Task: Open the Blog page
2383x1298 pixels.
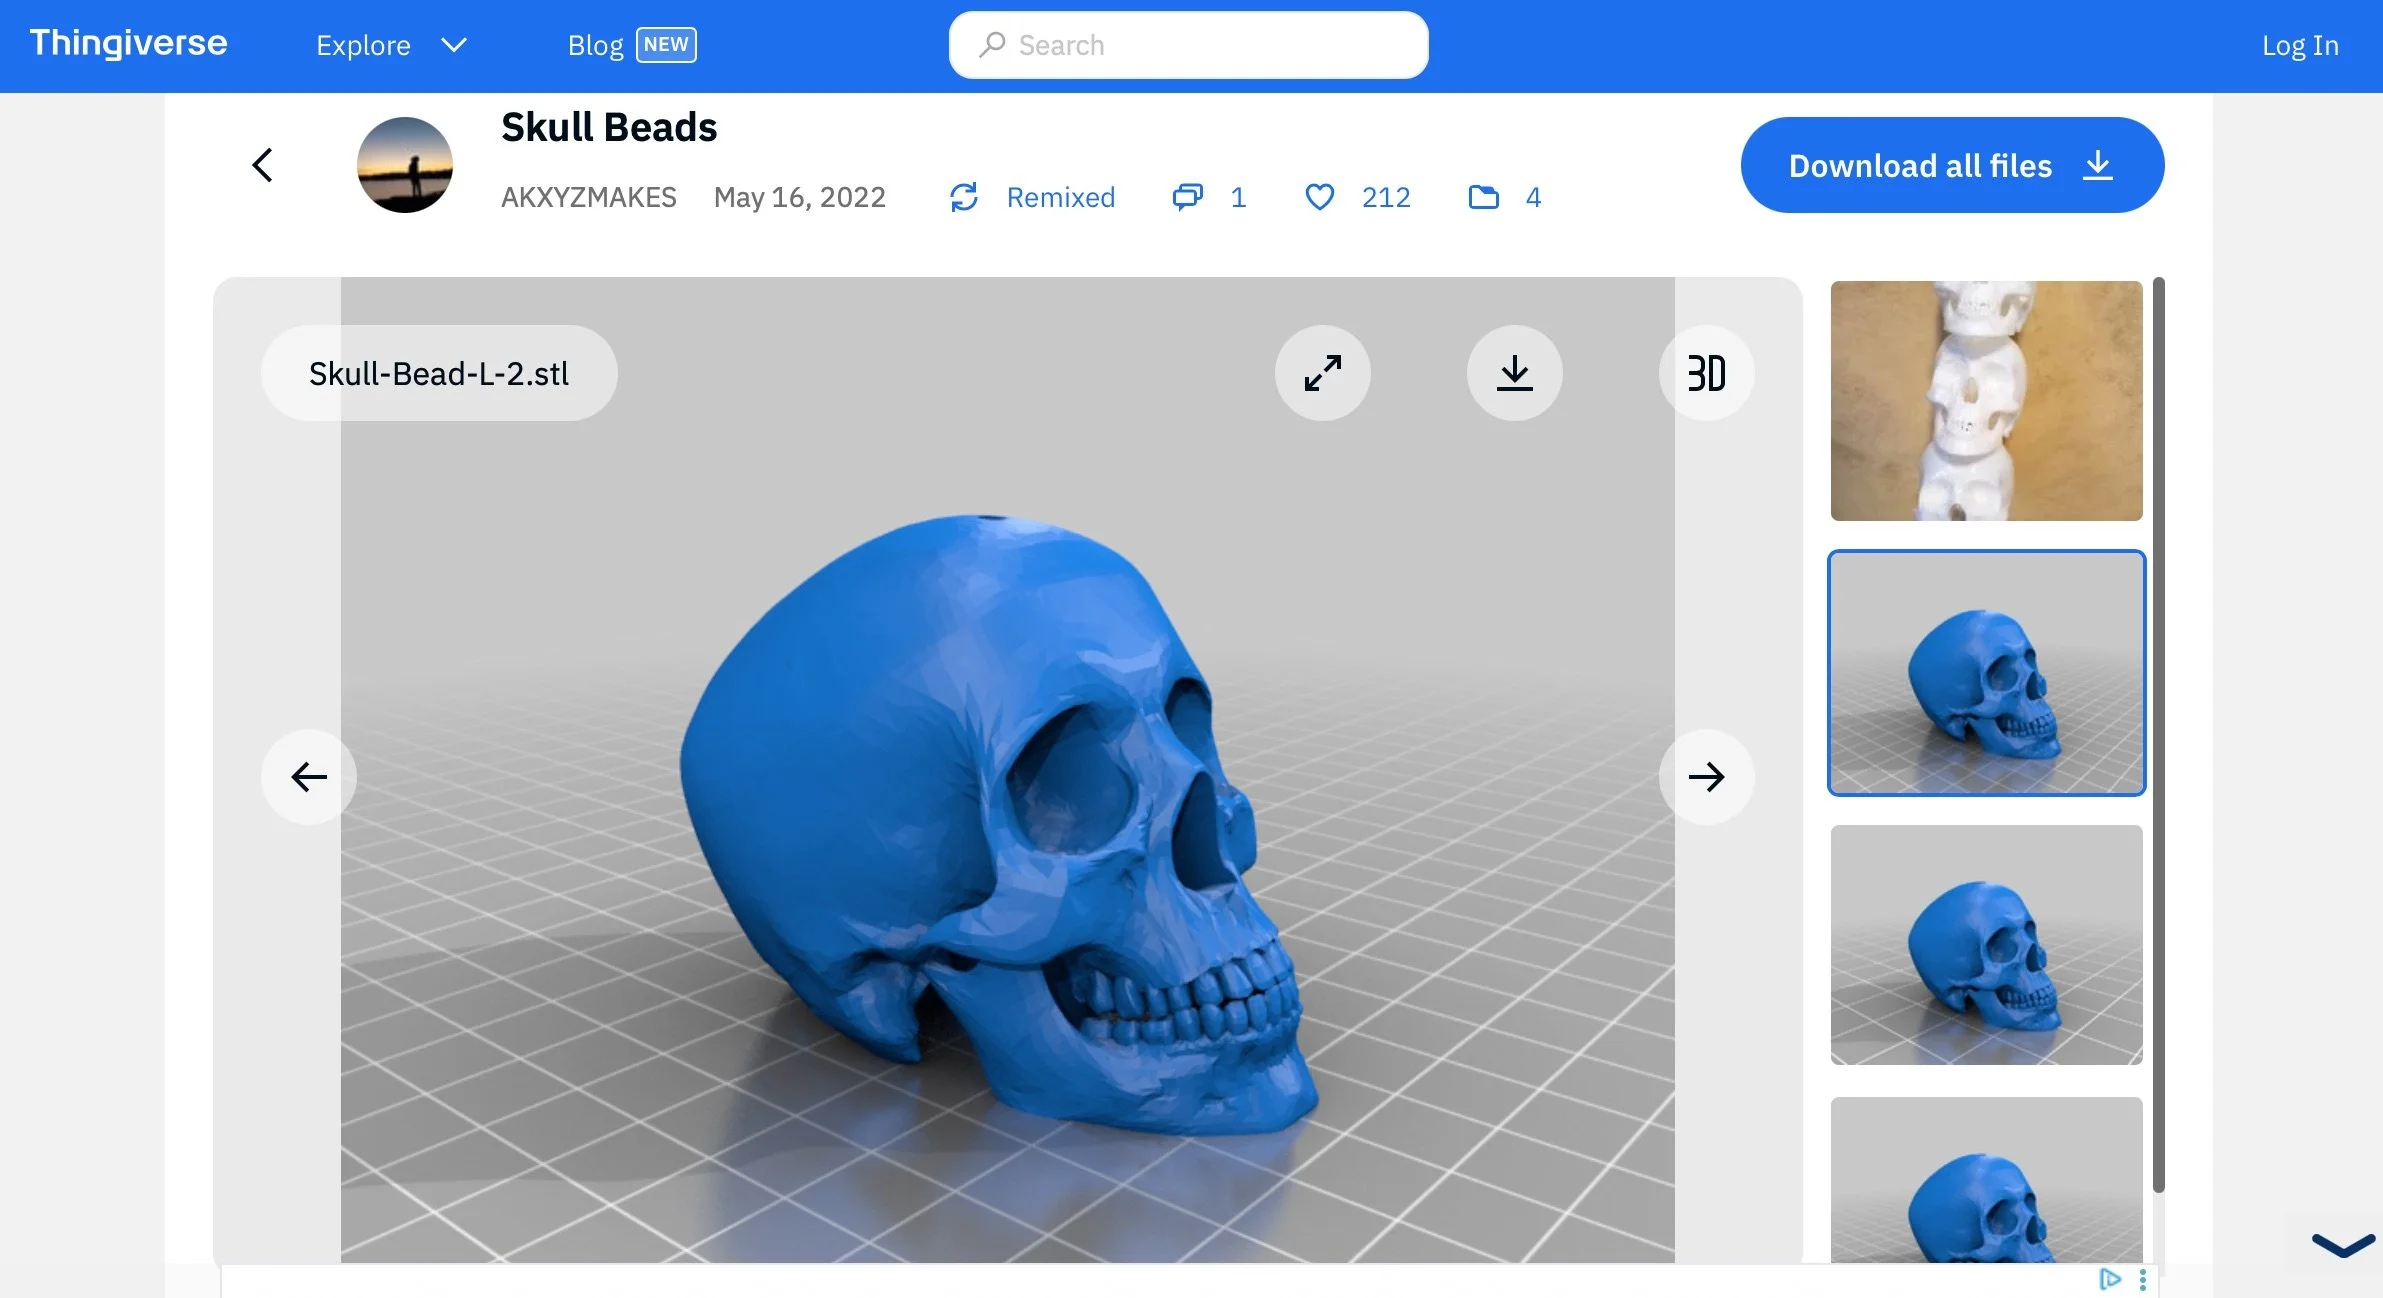Action: [596, 45]
